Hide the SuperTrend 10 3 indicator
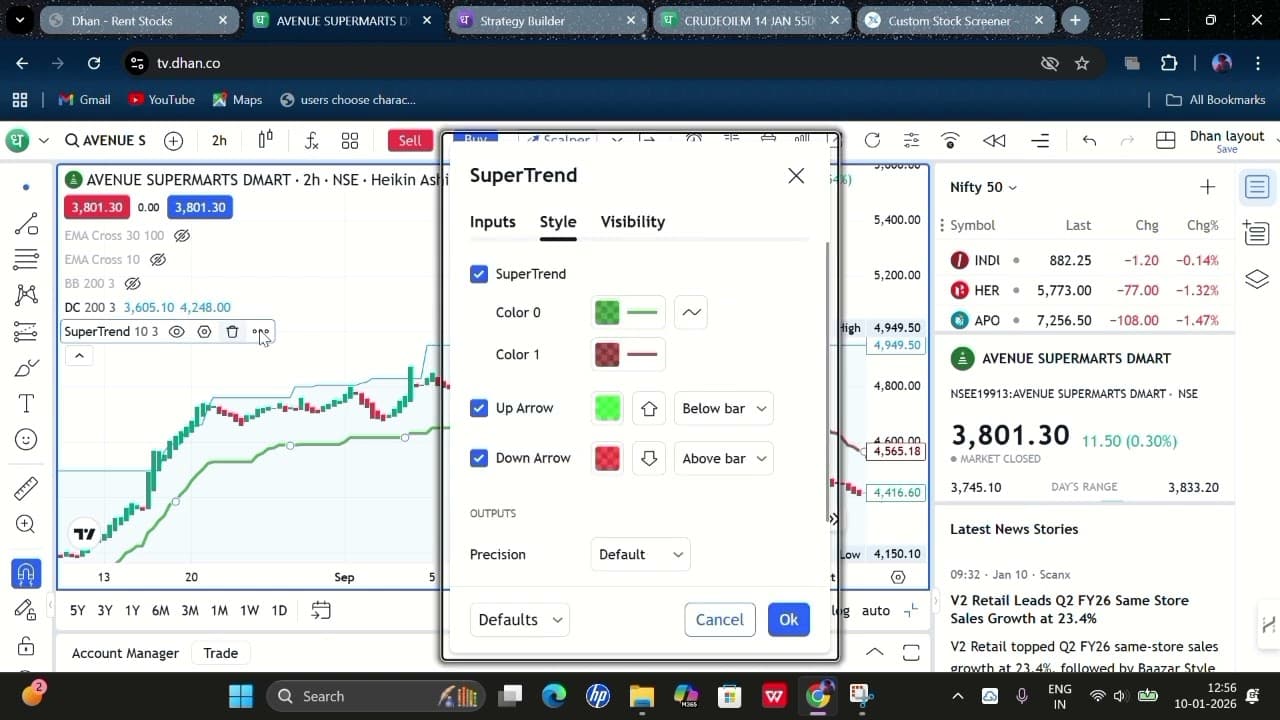1280x720 pixels. click(176, 331)
